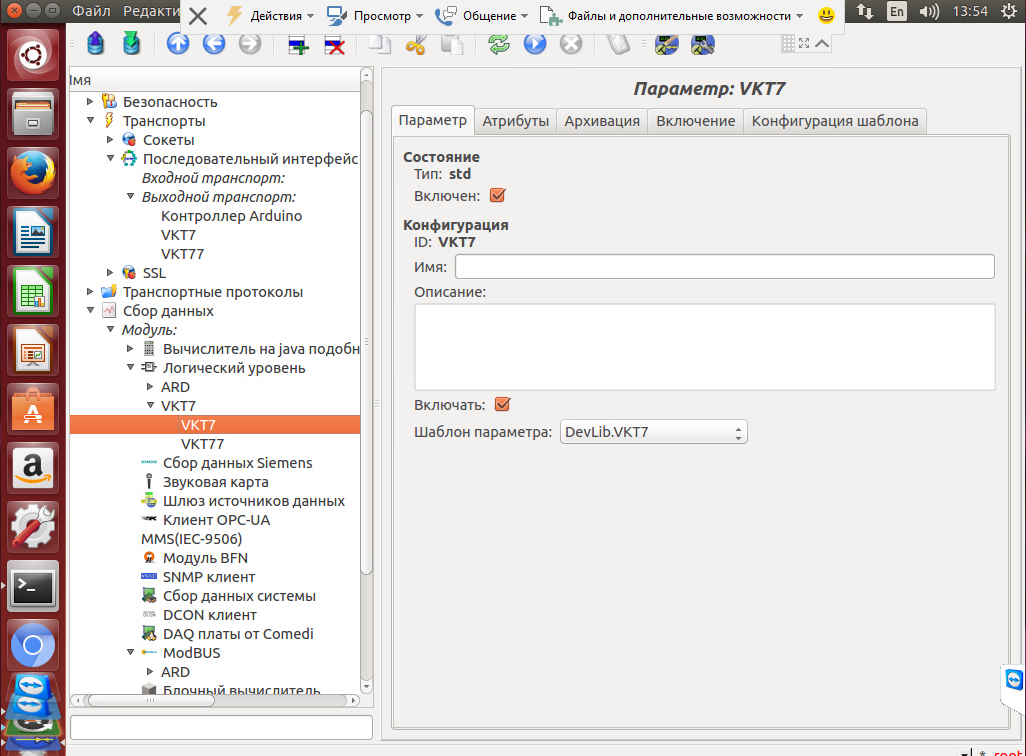Click the load from database toolbar icon

pos(94,44)
